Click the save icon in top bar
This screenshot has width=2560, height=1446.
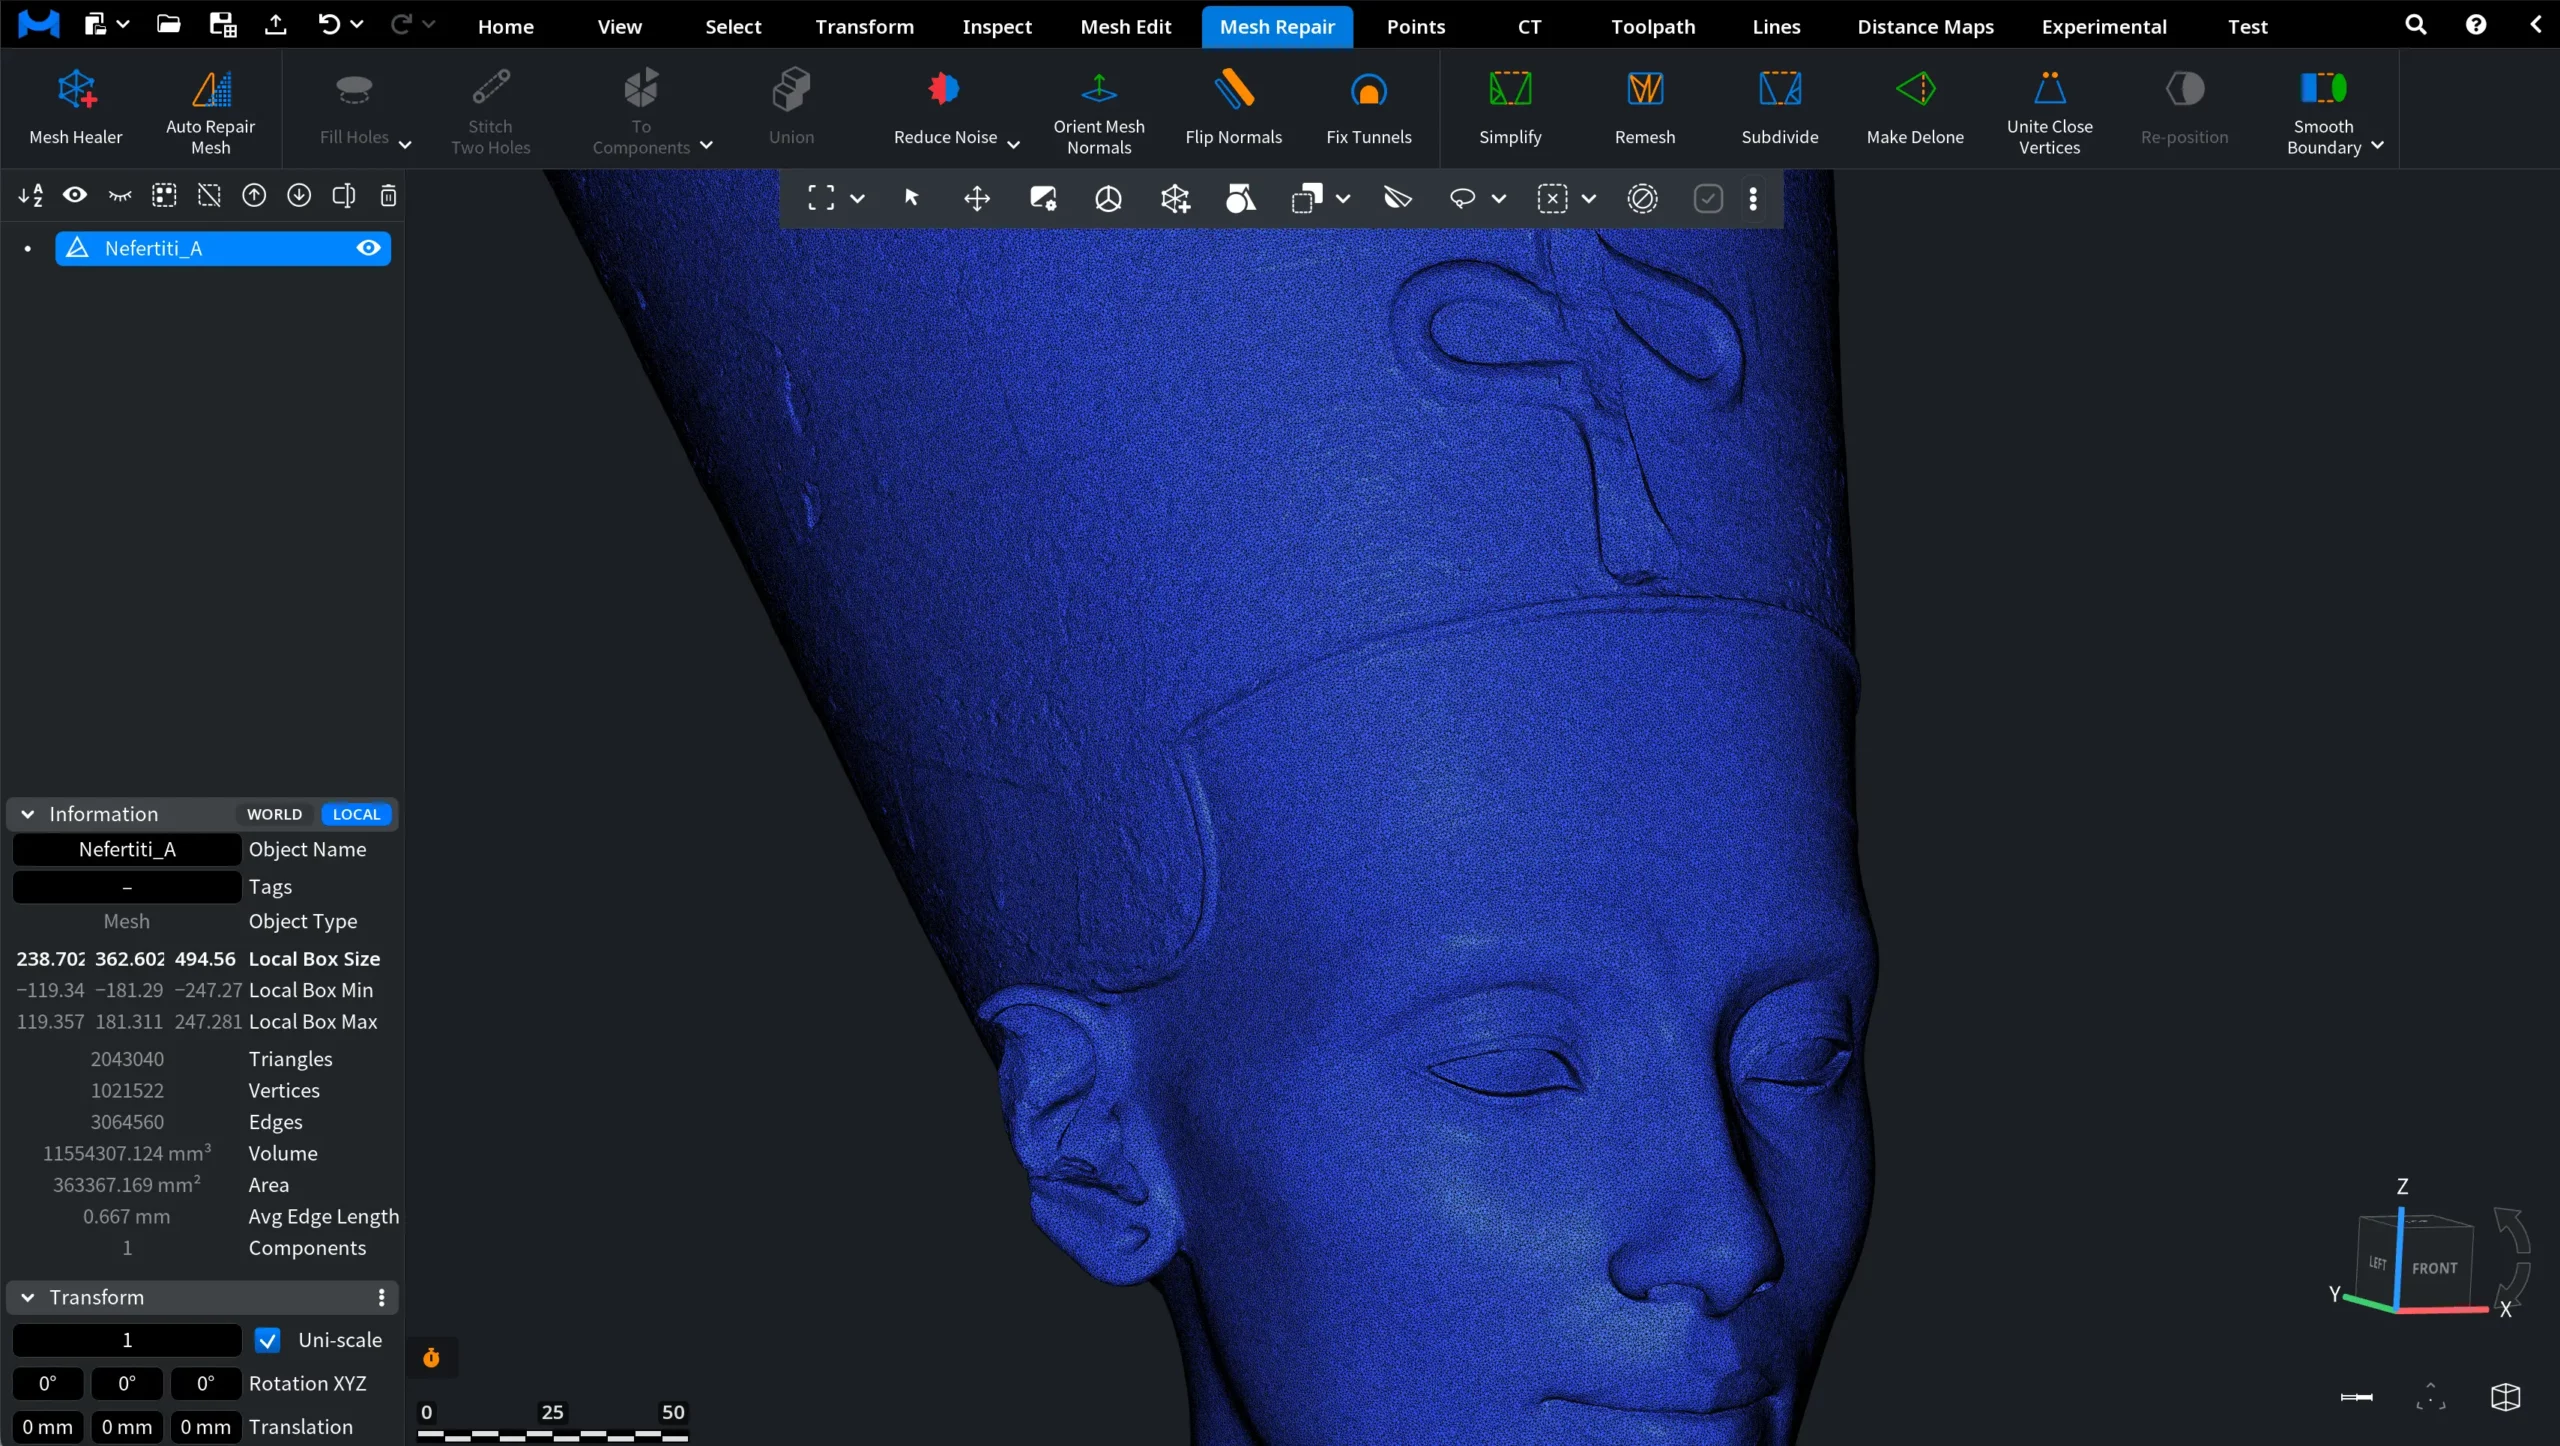click(222, 24)
